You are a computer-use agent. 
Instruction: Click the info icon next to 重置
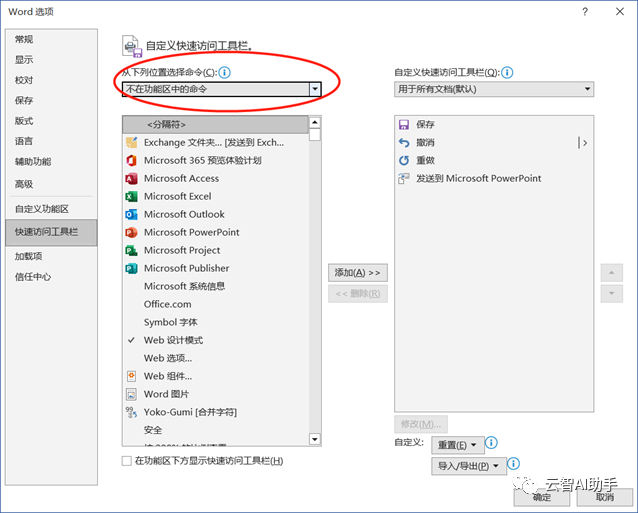point(492,442)
